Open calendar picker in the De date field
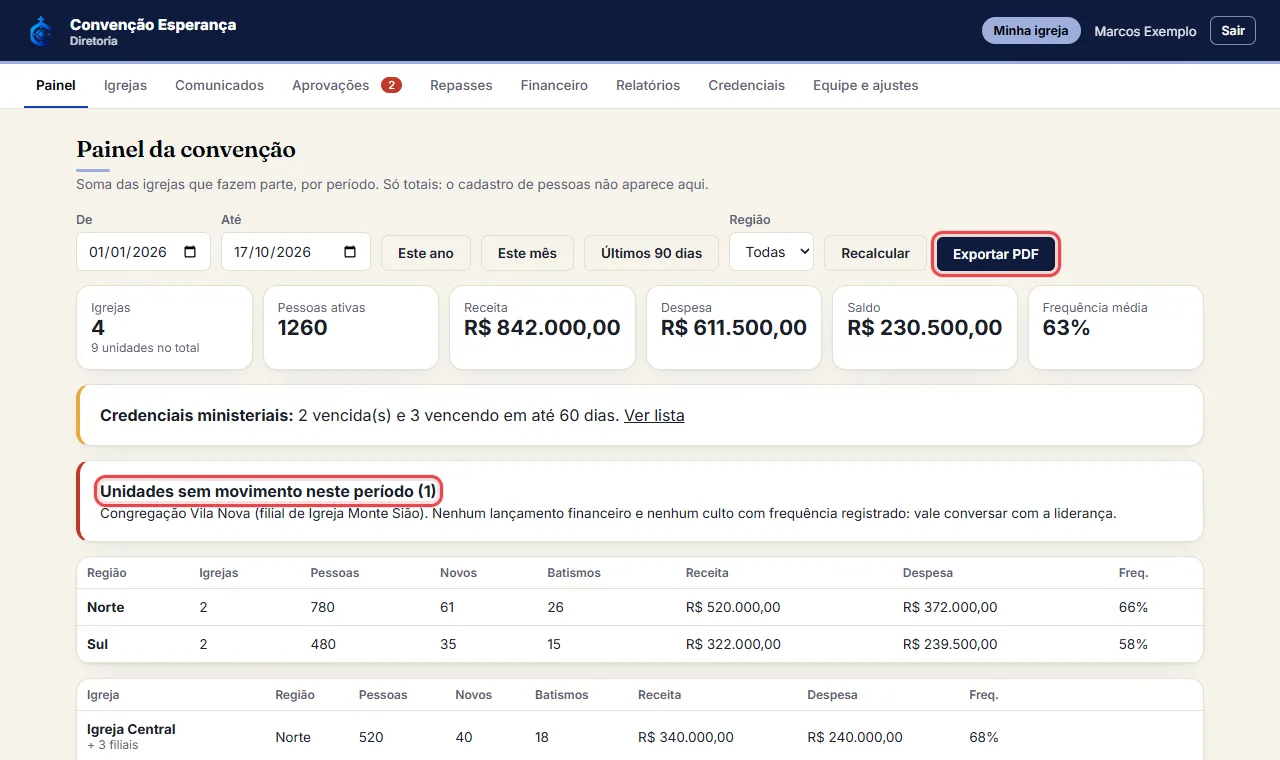This screenshot has width=1280, height=760. tap(190, 252)
